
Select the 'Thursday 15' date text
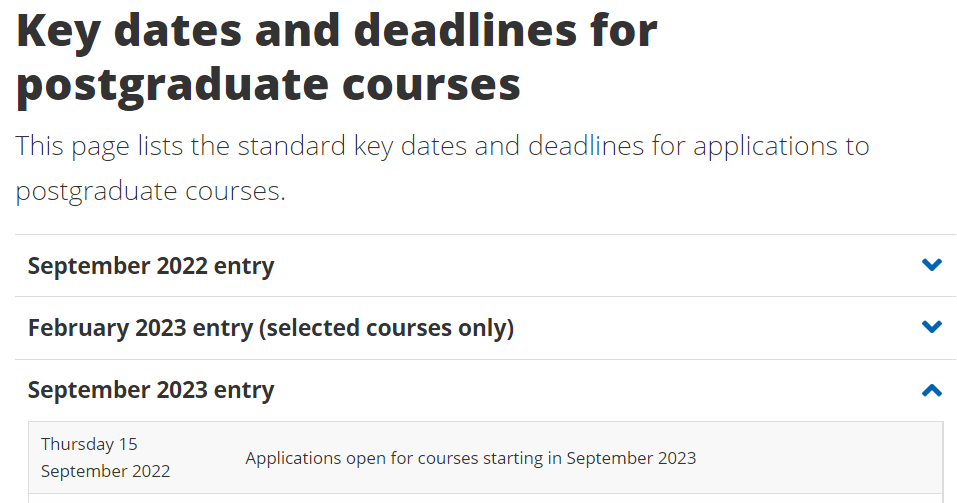[89, 444]
